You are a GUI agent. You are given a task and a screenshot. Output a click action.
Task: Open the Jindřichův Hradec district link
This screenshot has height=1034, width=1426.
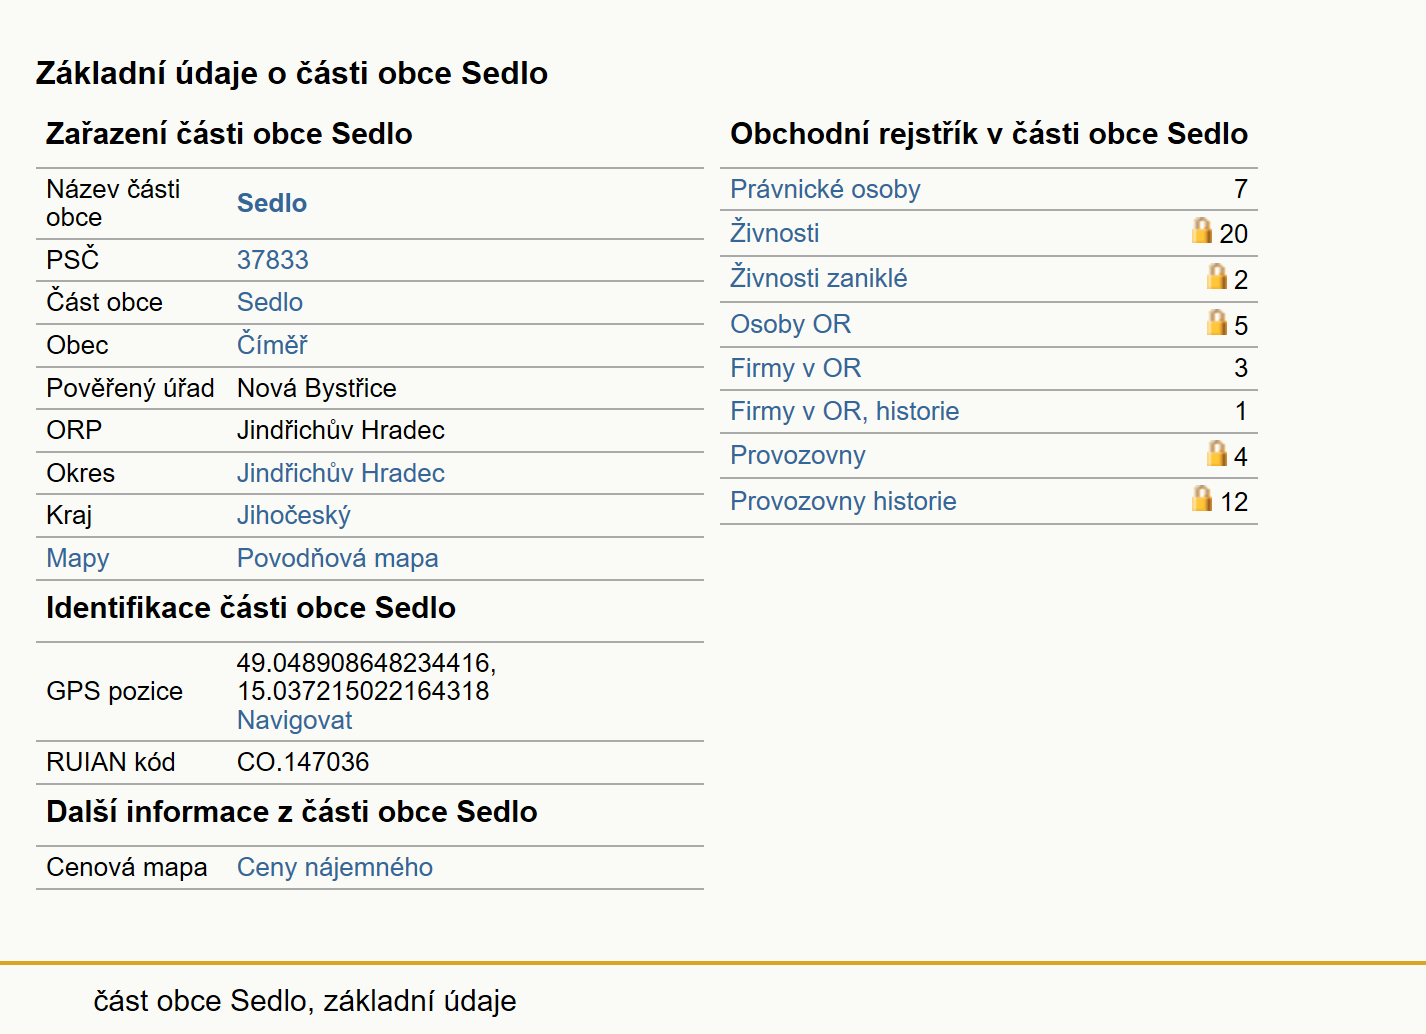[x=340, y=473]
